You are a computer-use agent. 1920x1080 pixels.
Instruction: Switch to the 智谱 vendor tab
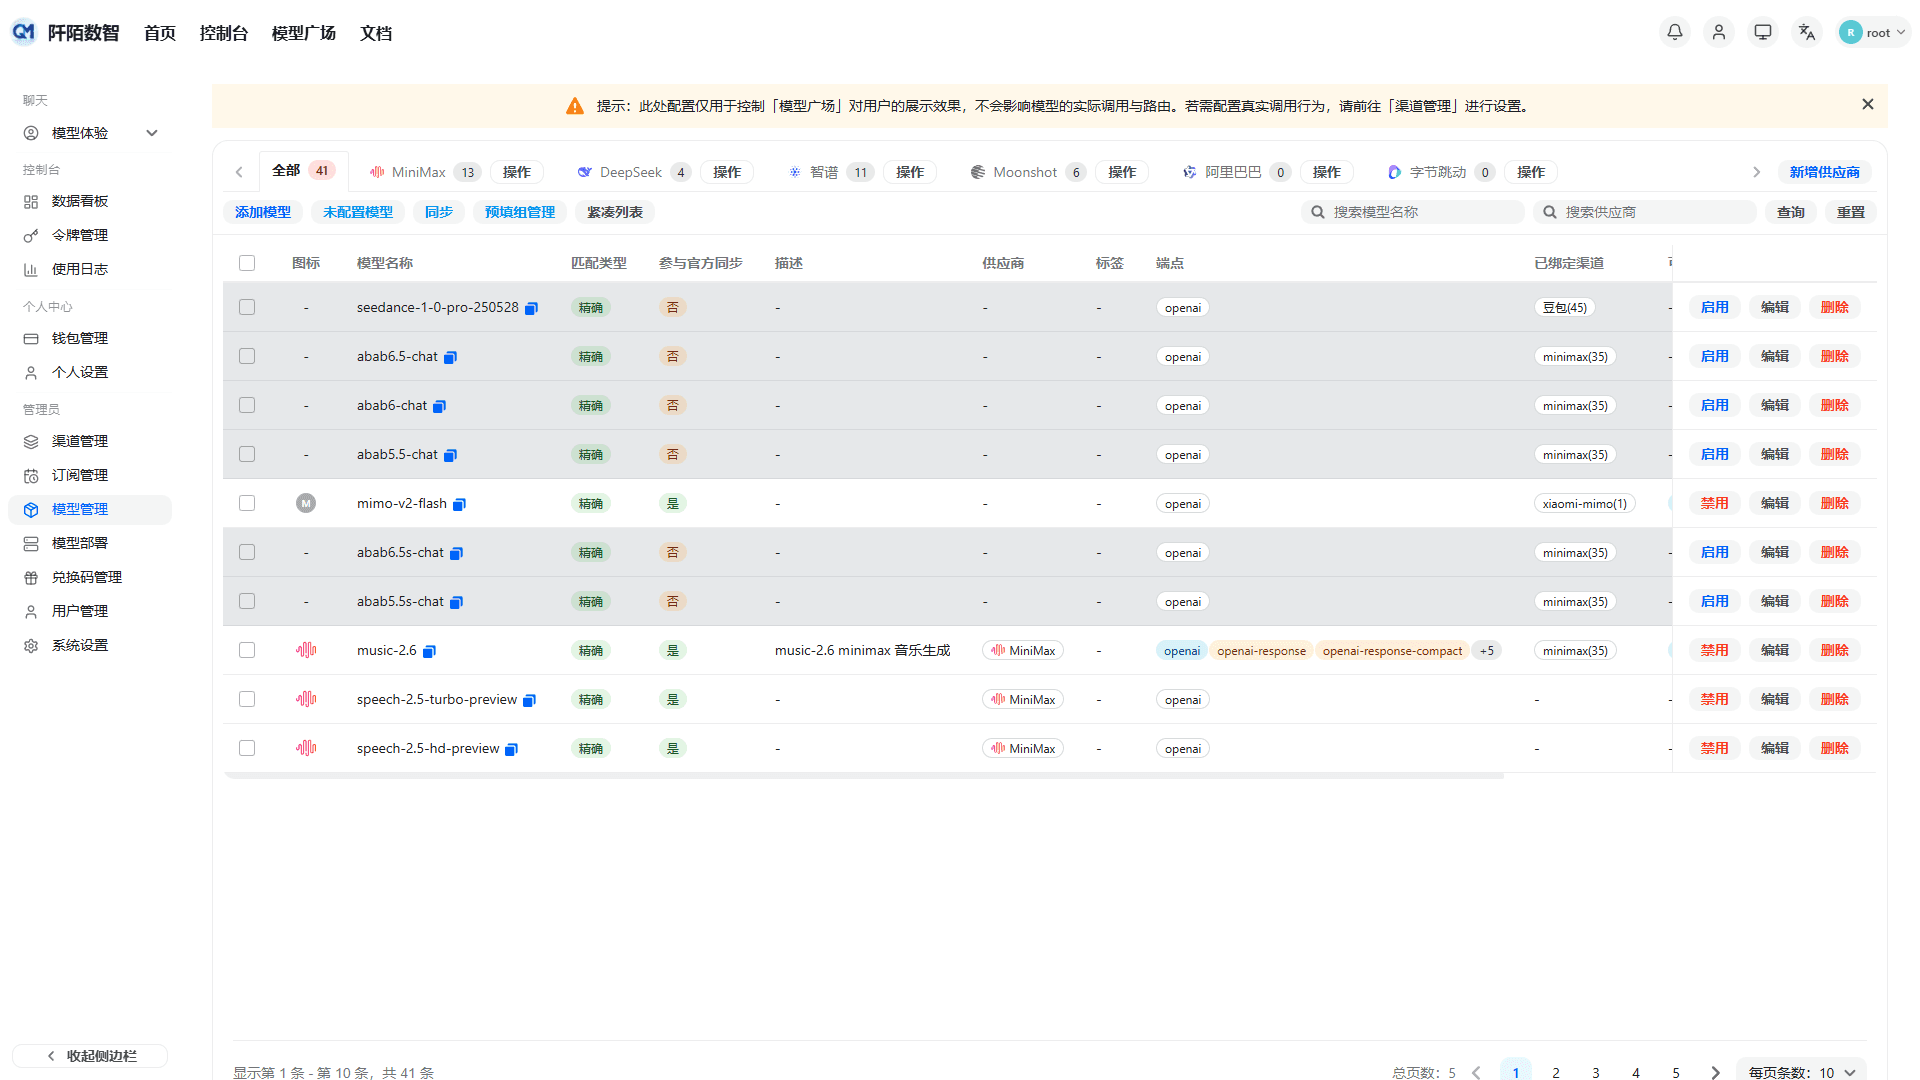pos(831,172)
